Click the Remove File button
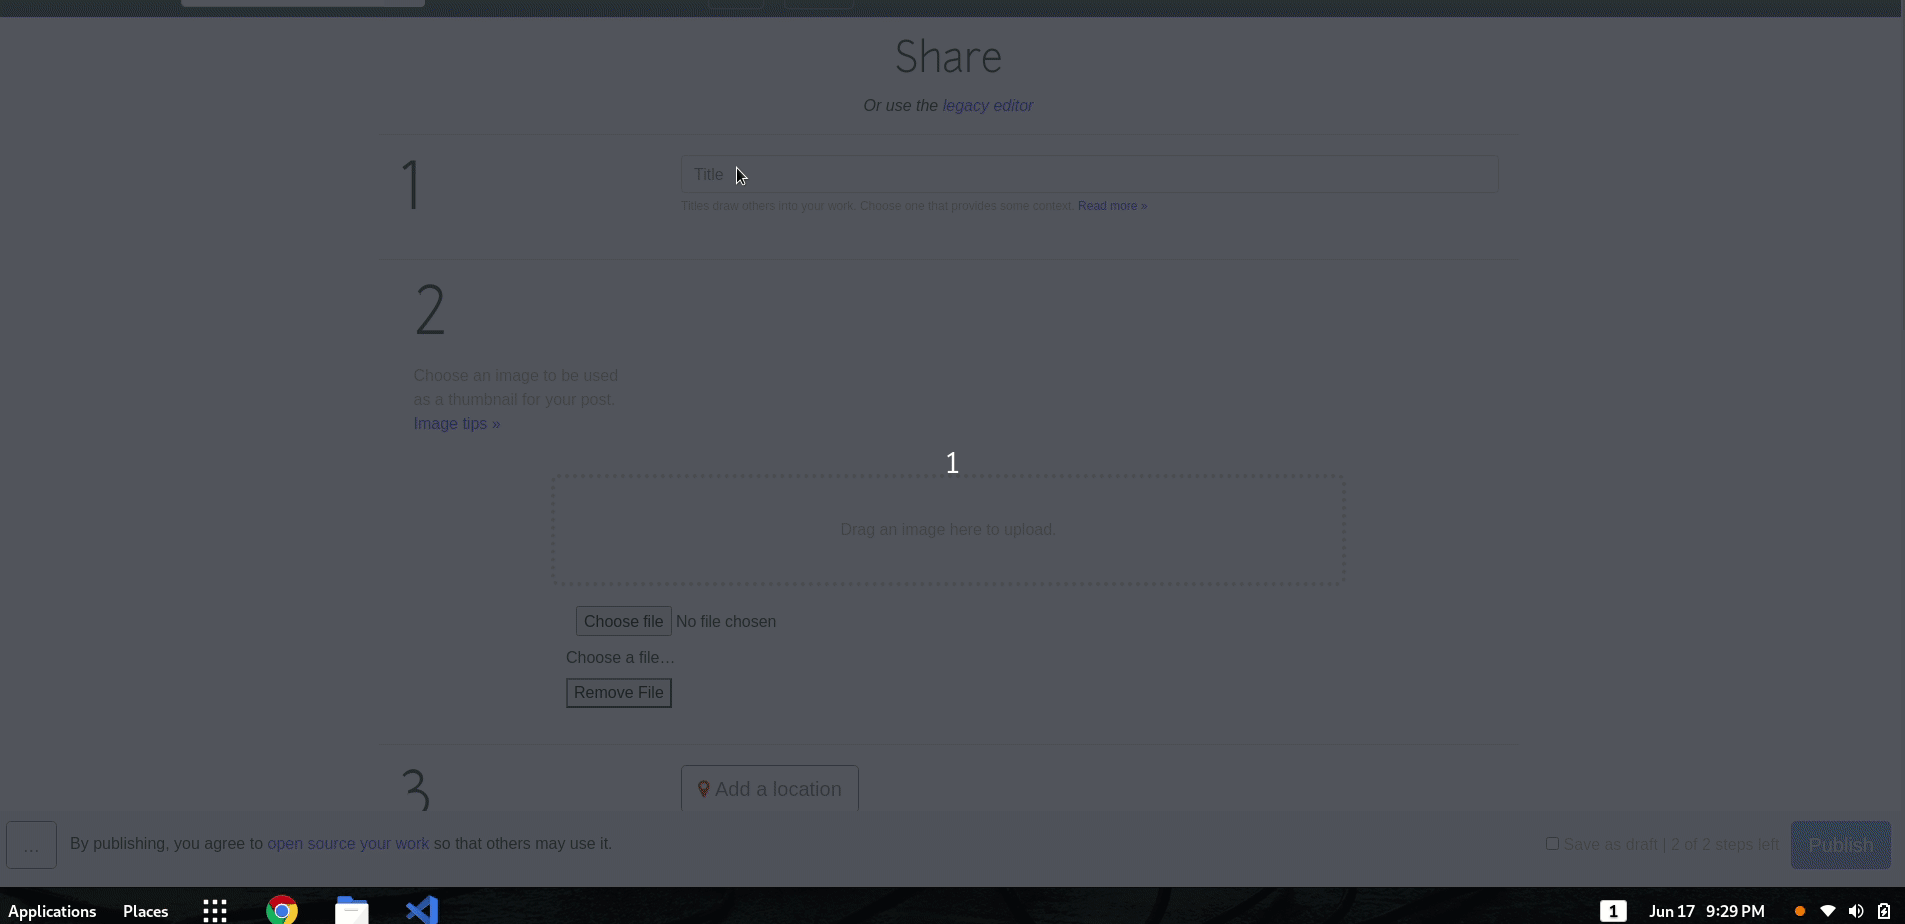 click(x=618, y=693)
